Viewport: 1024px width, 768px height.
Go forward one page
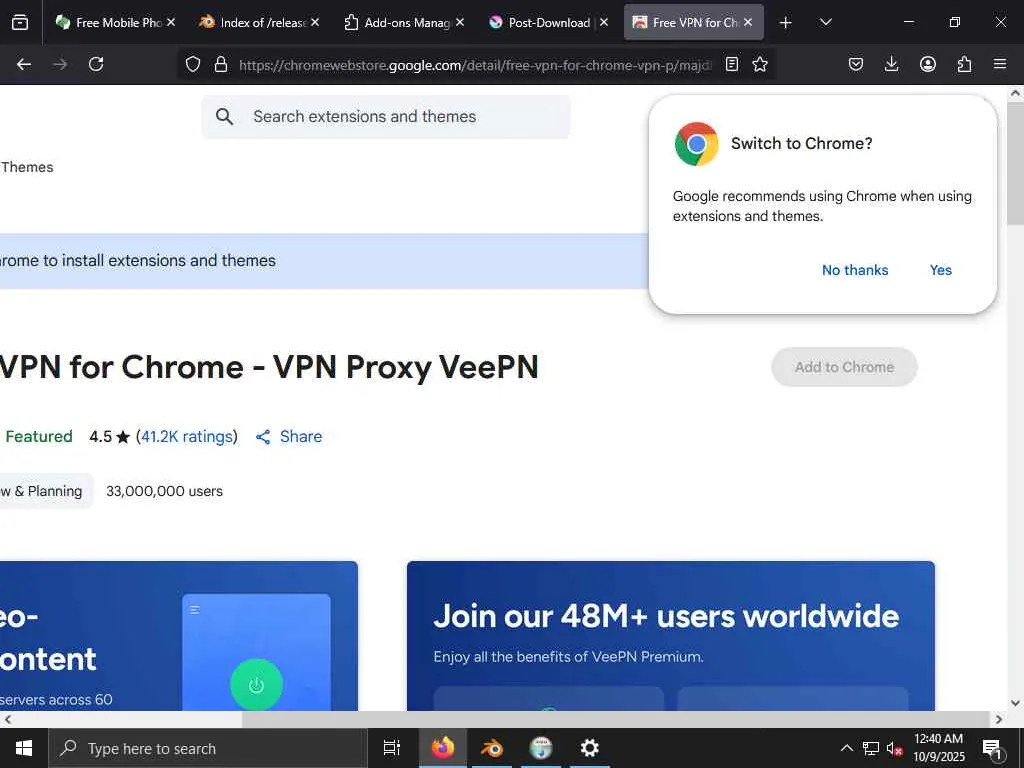60,64
